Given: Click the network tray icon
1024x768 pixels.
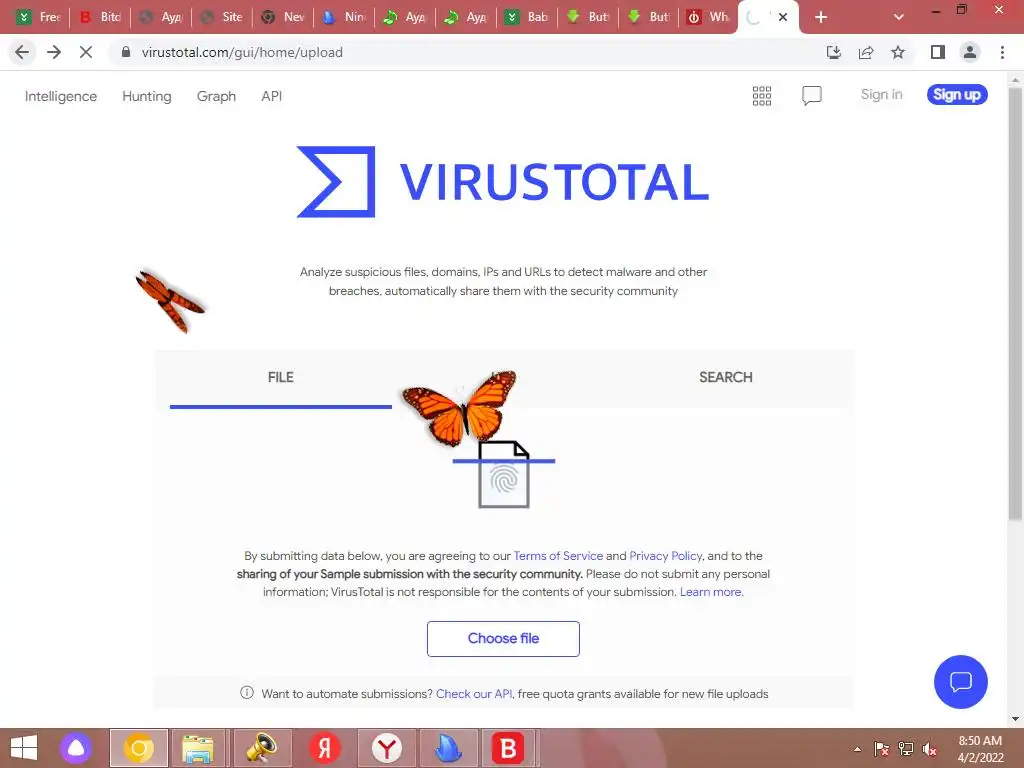Looking at the screenshot, I should (x=906, y=749).
